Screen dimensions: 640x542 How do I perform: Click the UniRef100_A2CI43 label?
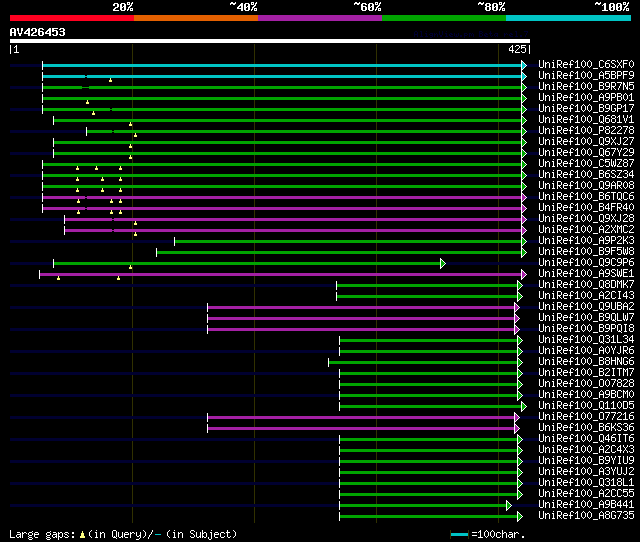[x=586, y=296]
